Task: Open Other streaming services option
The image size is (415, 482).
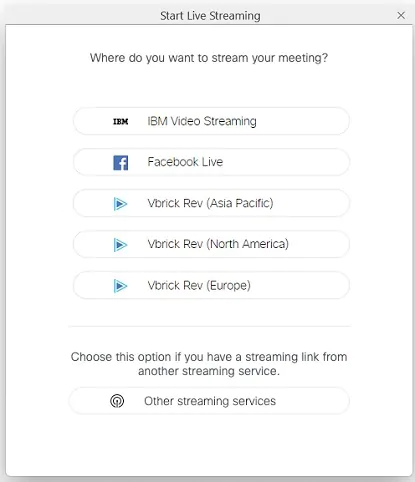Action: [209, 401]
